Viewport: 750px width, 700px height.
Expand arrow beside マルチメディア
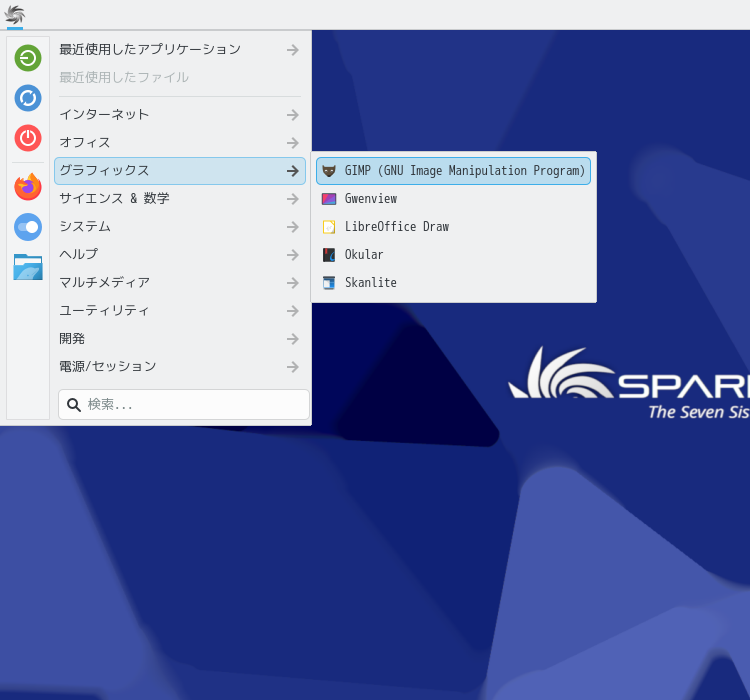[x=293, y=283]
